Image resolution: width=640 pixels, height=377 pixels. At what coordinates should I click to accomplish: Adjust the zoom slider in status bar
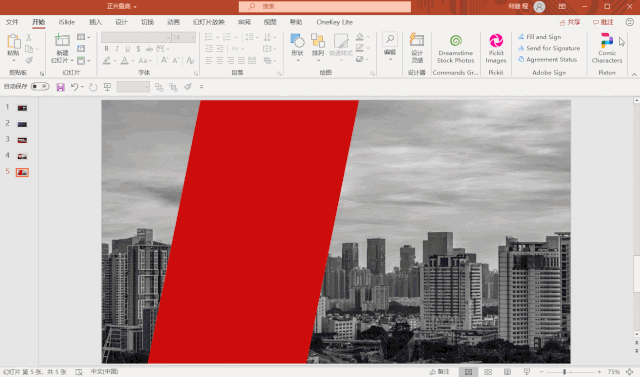564,372
